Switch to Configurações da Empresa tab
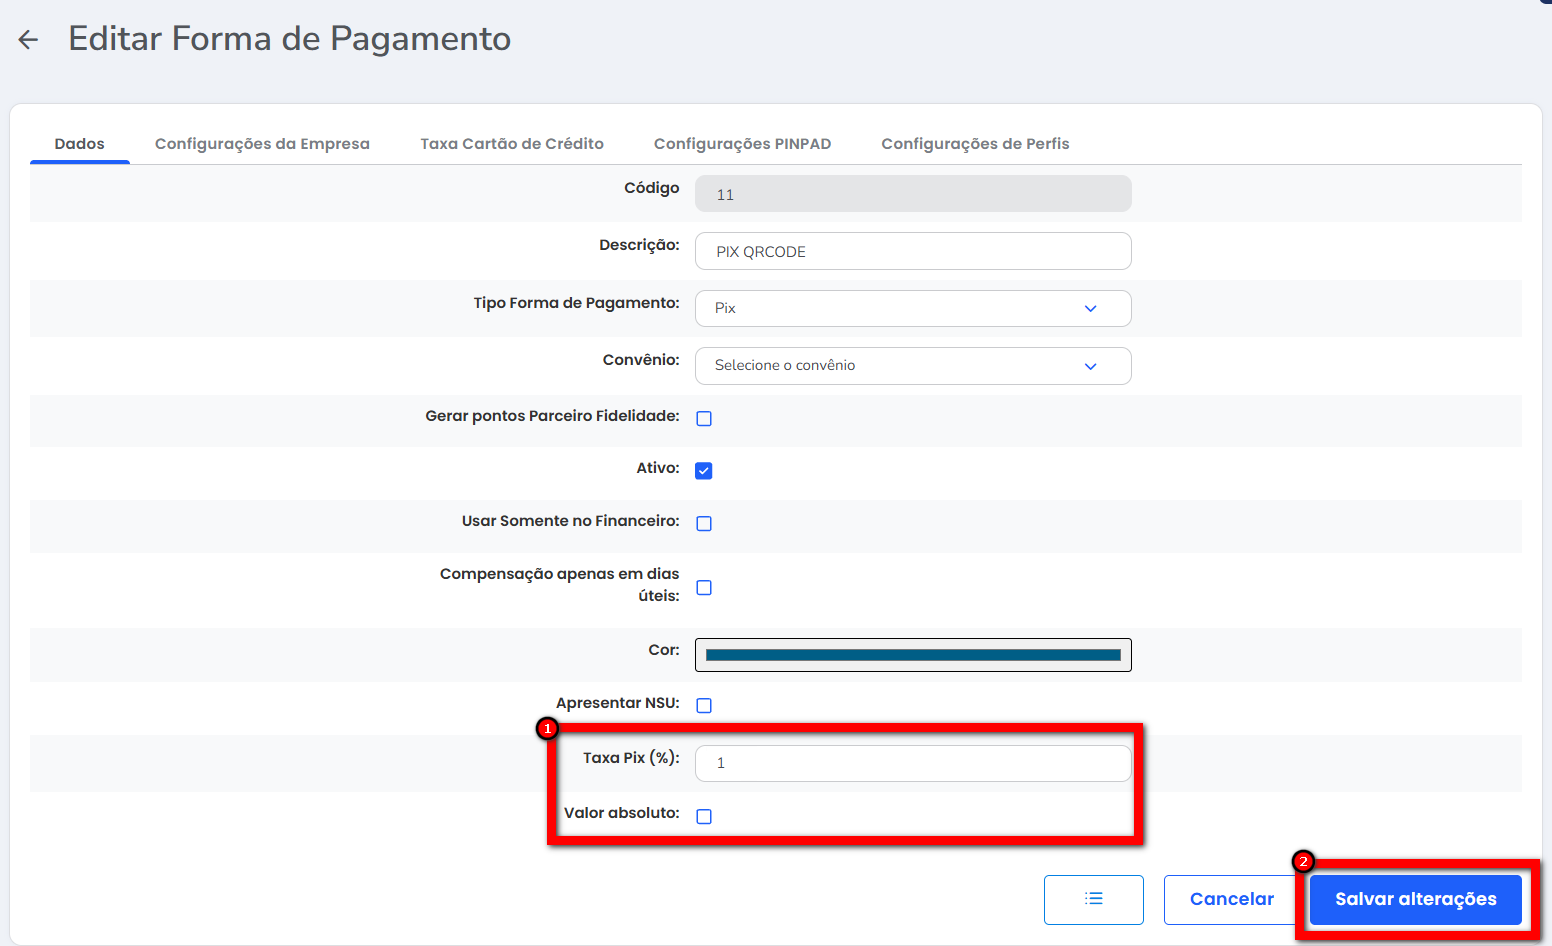The height and width of the screenshot is (946, 1552). coord(262,144)
